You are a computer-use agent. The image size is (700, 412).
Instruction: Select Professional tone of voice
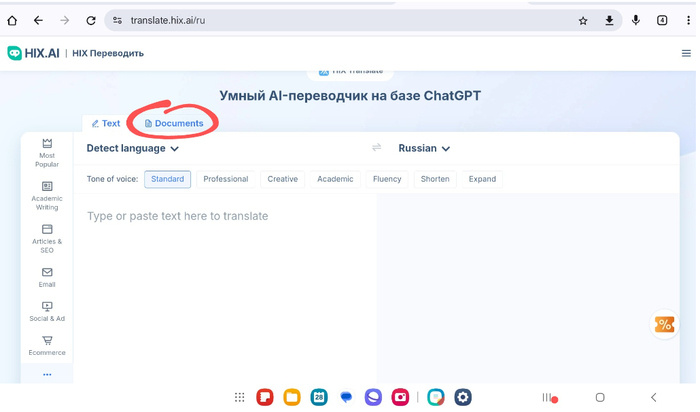[x=225, y=179]
